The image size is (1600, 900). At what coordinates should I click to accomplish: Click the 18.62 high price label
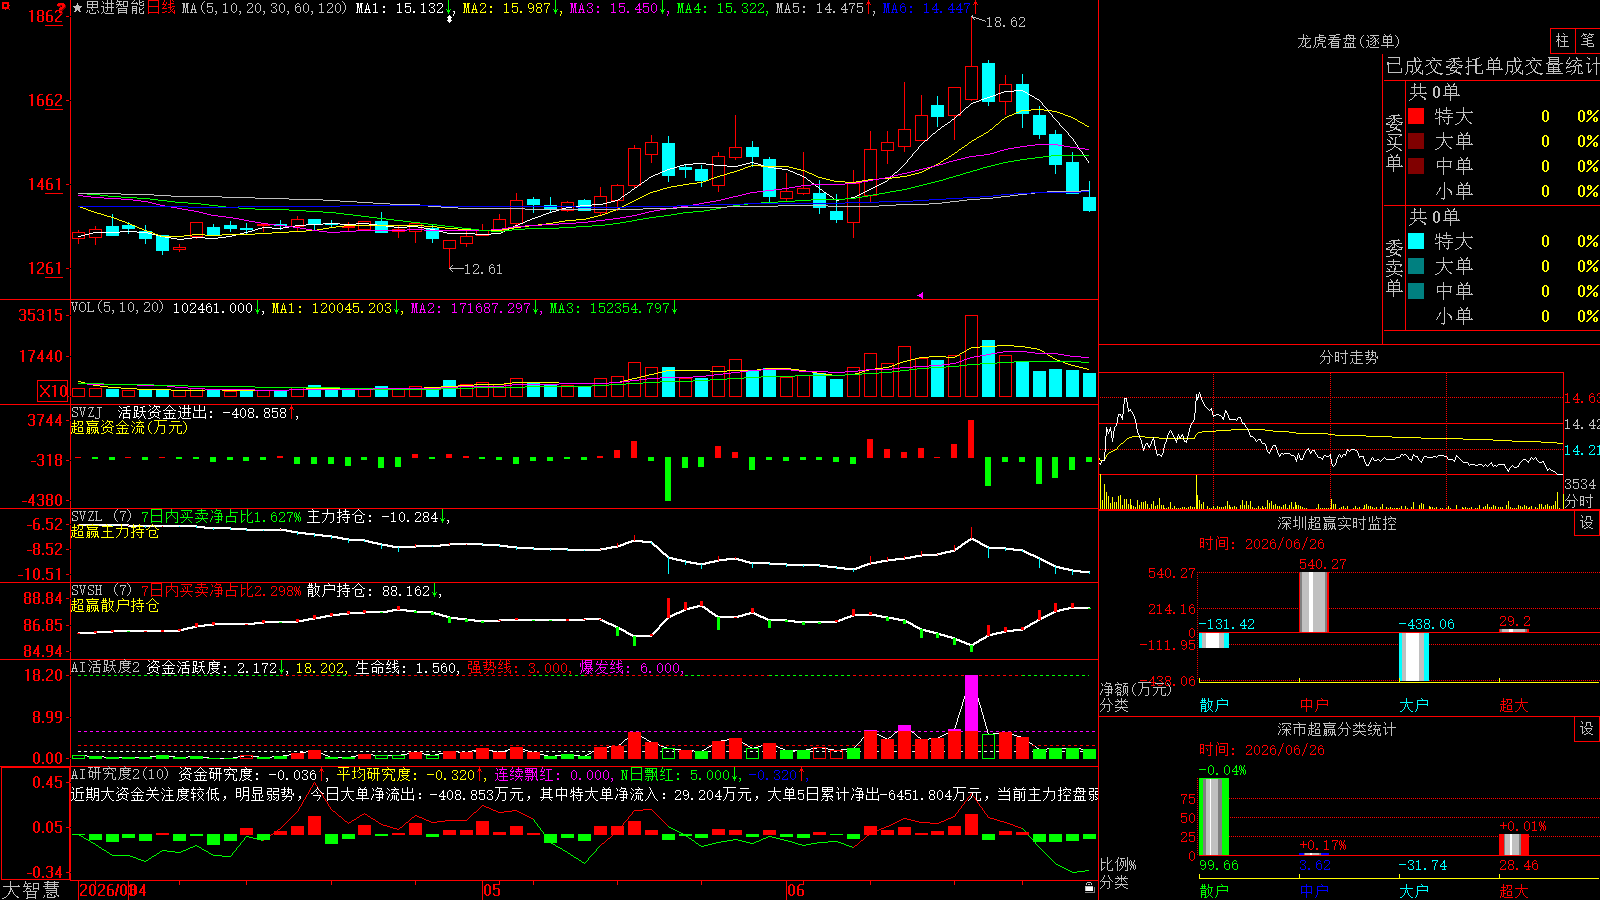[1005, 22]
